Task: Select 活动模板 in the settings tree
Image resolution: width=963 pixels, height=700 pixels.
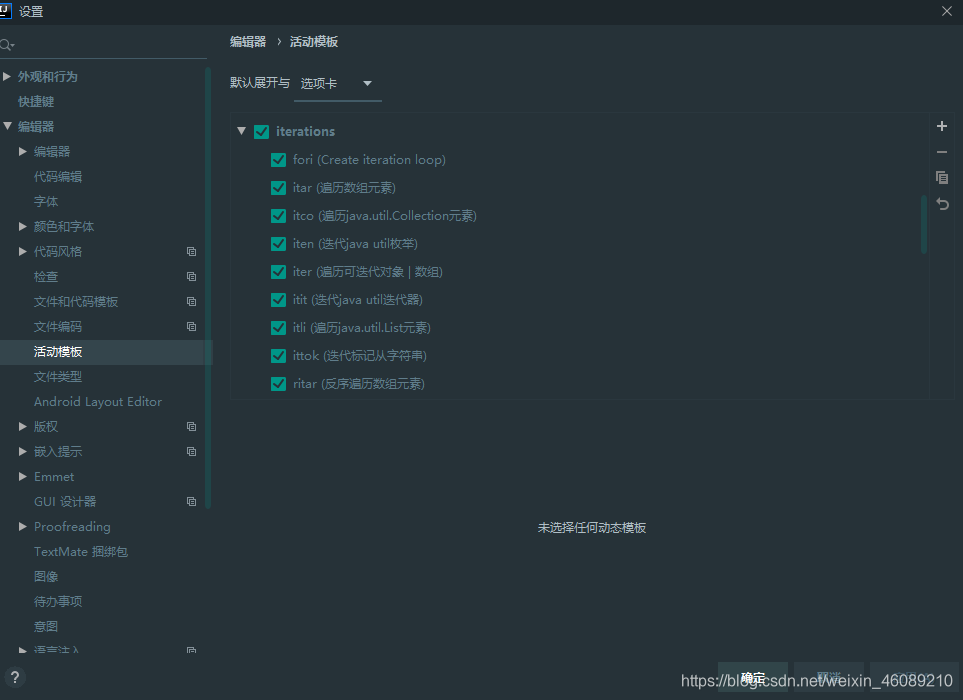Action: (x=58, y=352)
